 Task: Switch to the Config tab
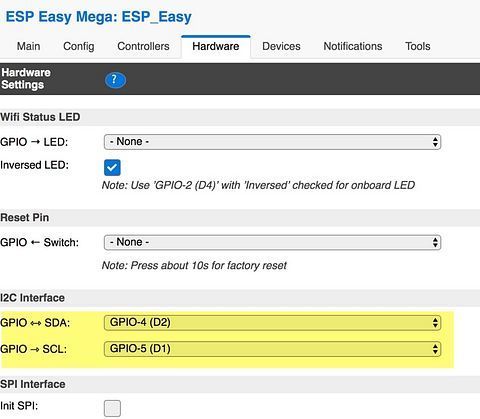click(79, 46)
